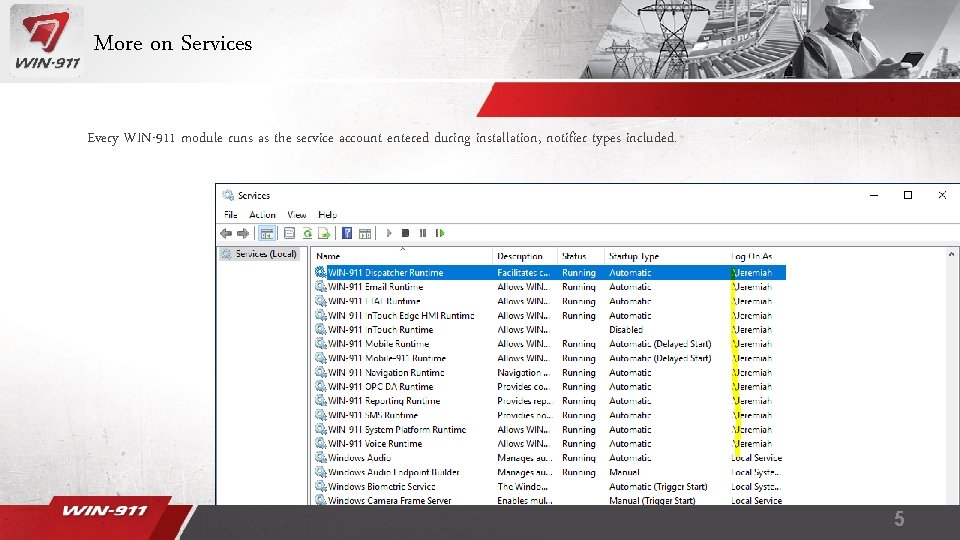Select the WIN-911 InTouch Runtime service
Viewport: 960px width, 540px height.
tap(380, 329)
